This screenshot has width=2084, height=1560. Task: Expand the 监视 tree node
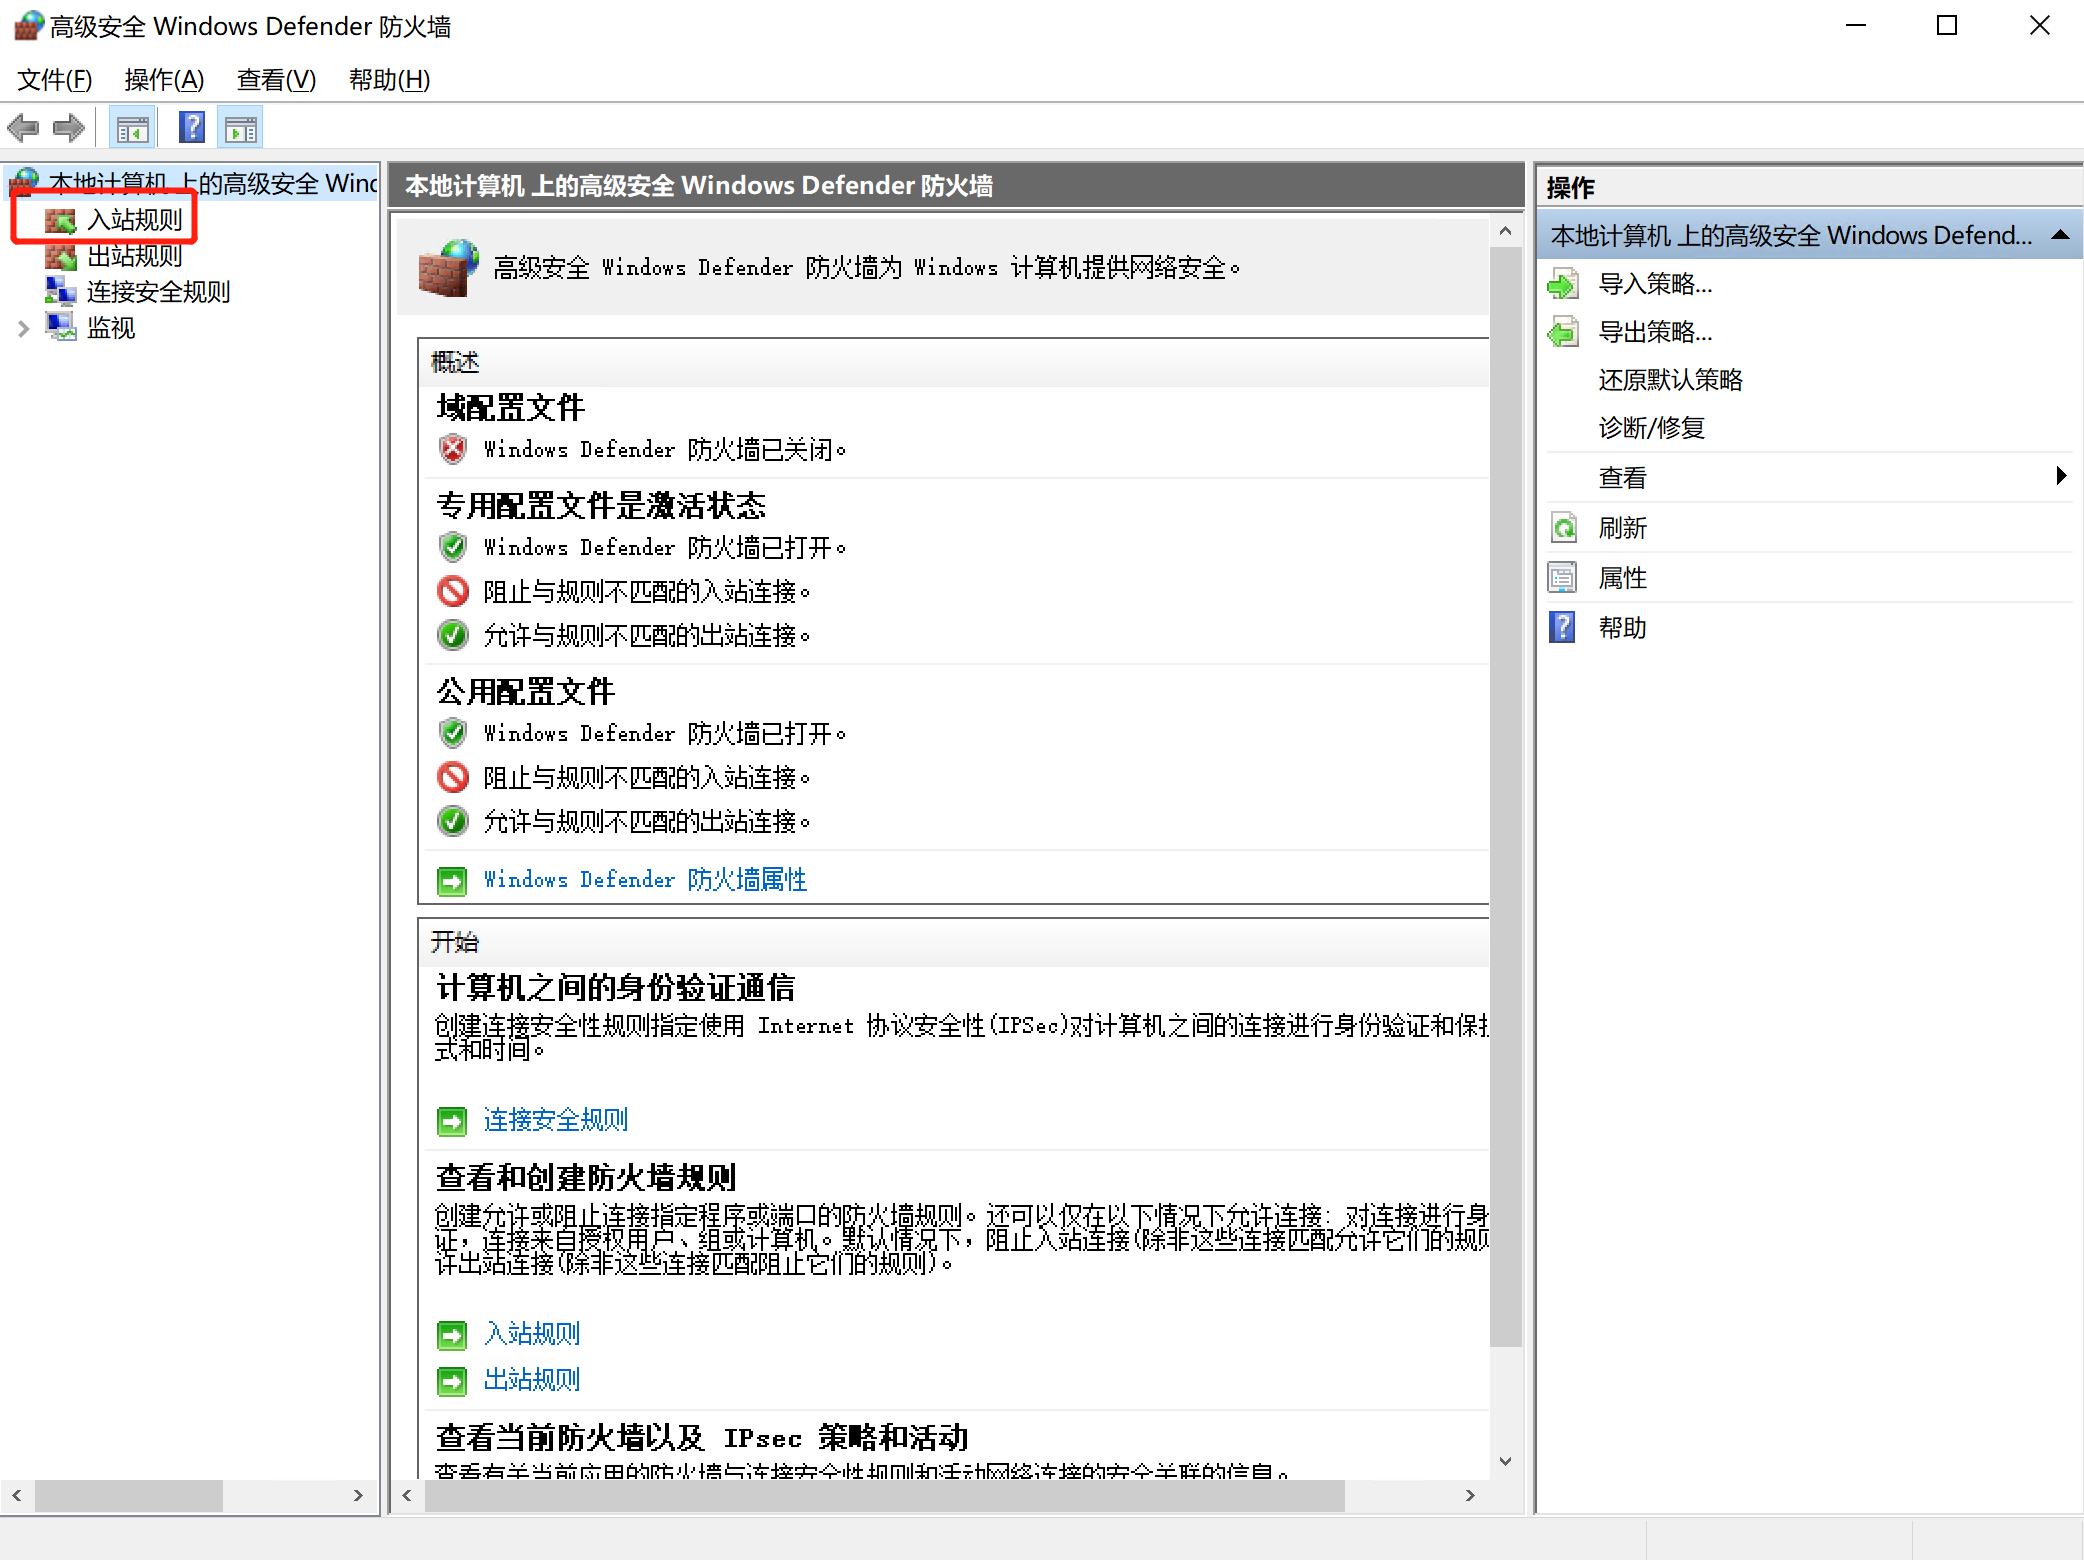(x=24, y=328)
